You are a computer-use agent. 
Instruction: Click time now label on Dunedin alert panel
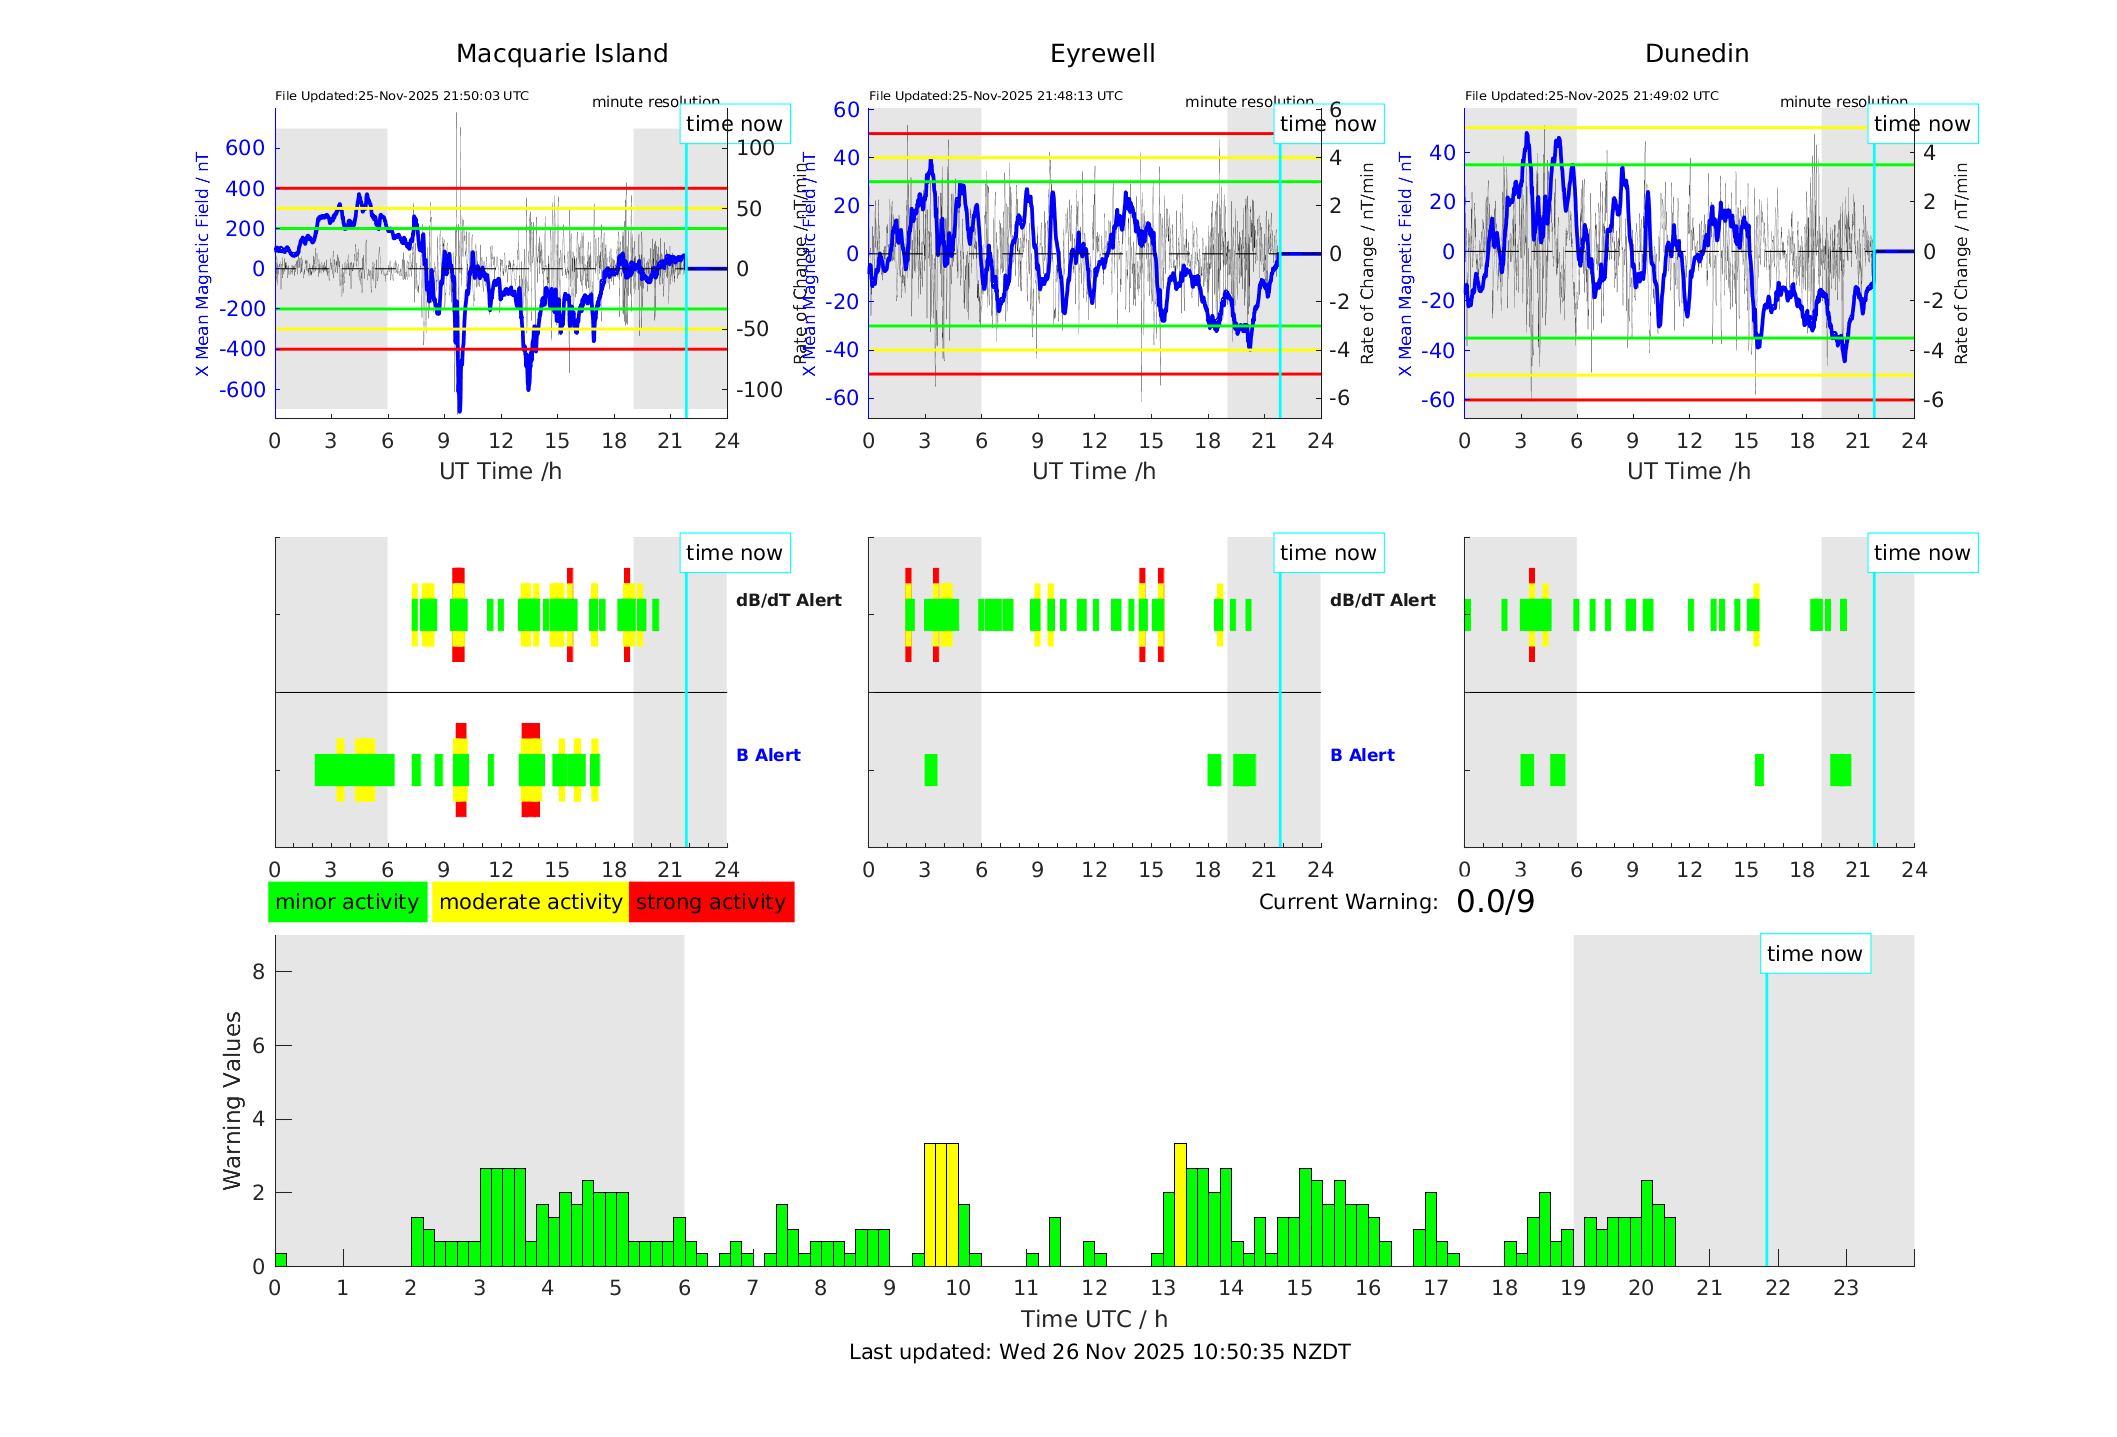[x=1921, y=553]
